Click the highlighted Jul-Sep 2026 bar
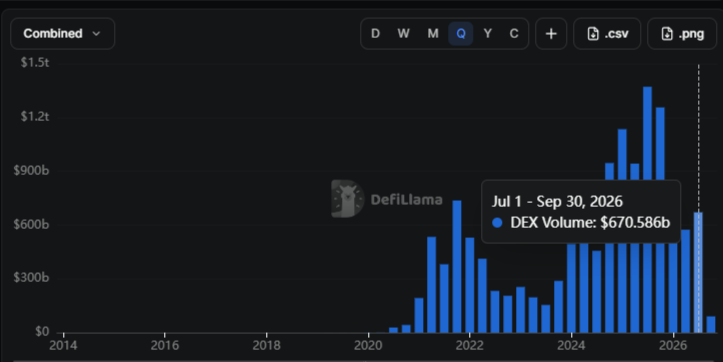This screenshot has height=362, width=723. click(x=698, y=272)
